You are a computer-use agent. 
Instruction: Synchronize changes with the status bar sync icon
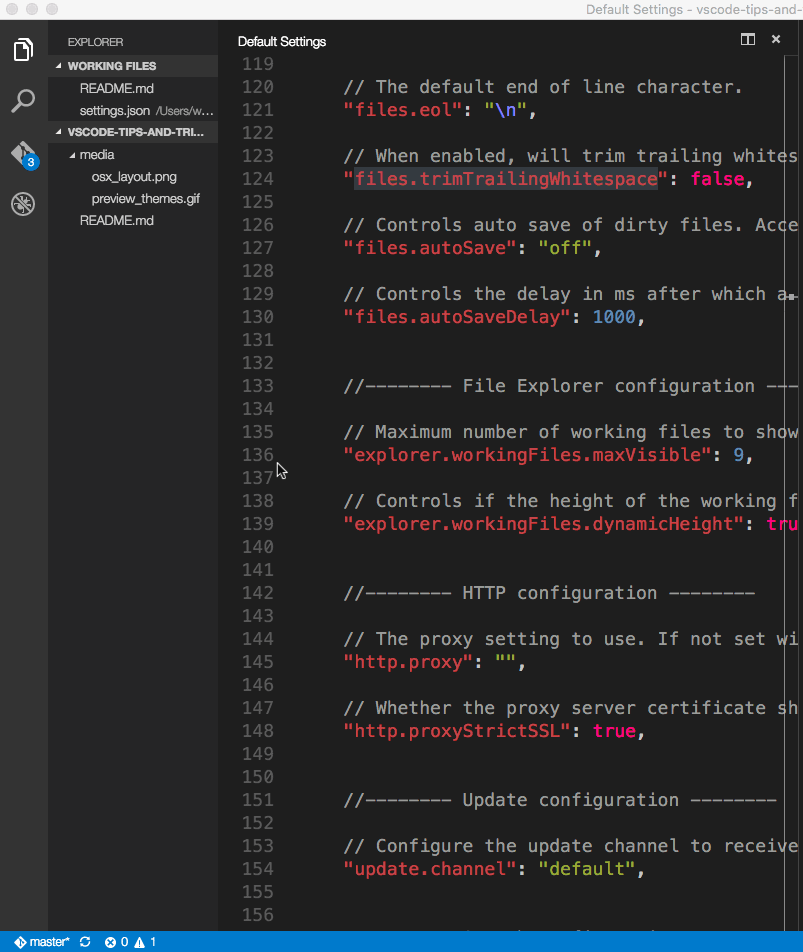(x=85, y=941)
